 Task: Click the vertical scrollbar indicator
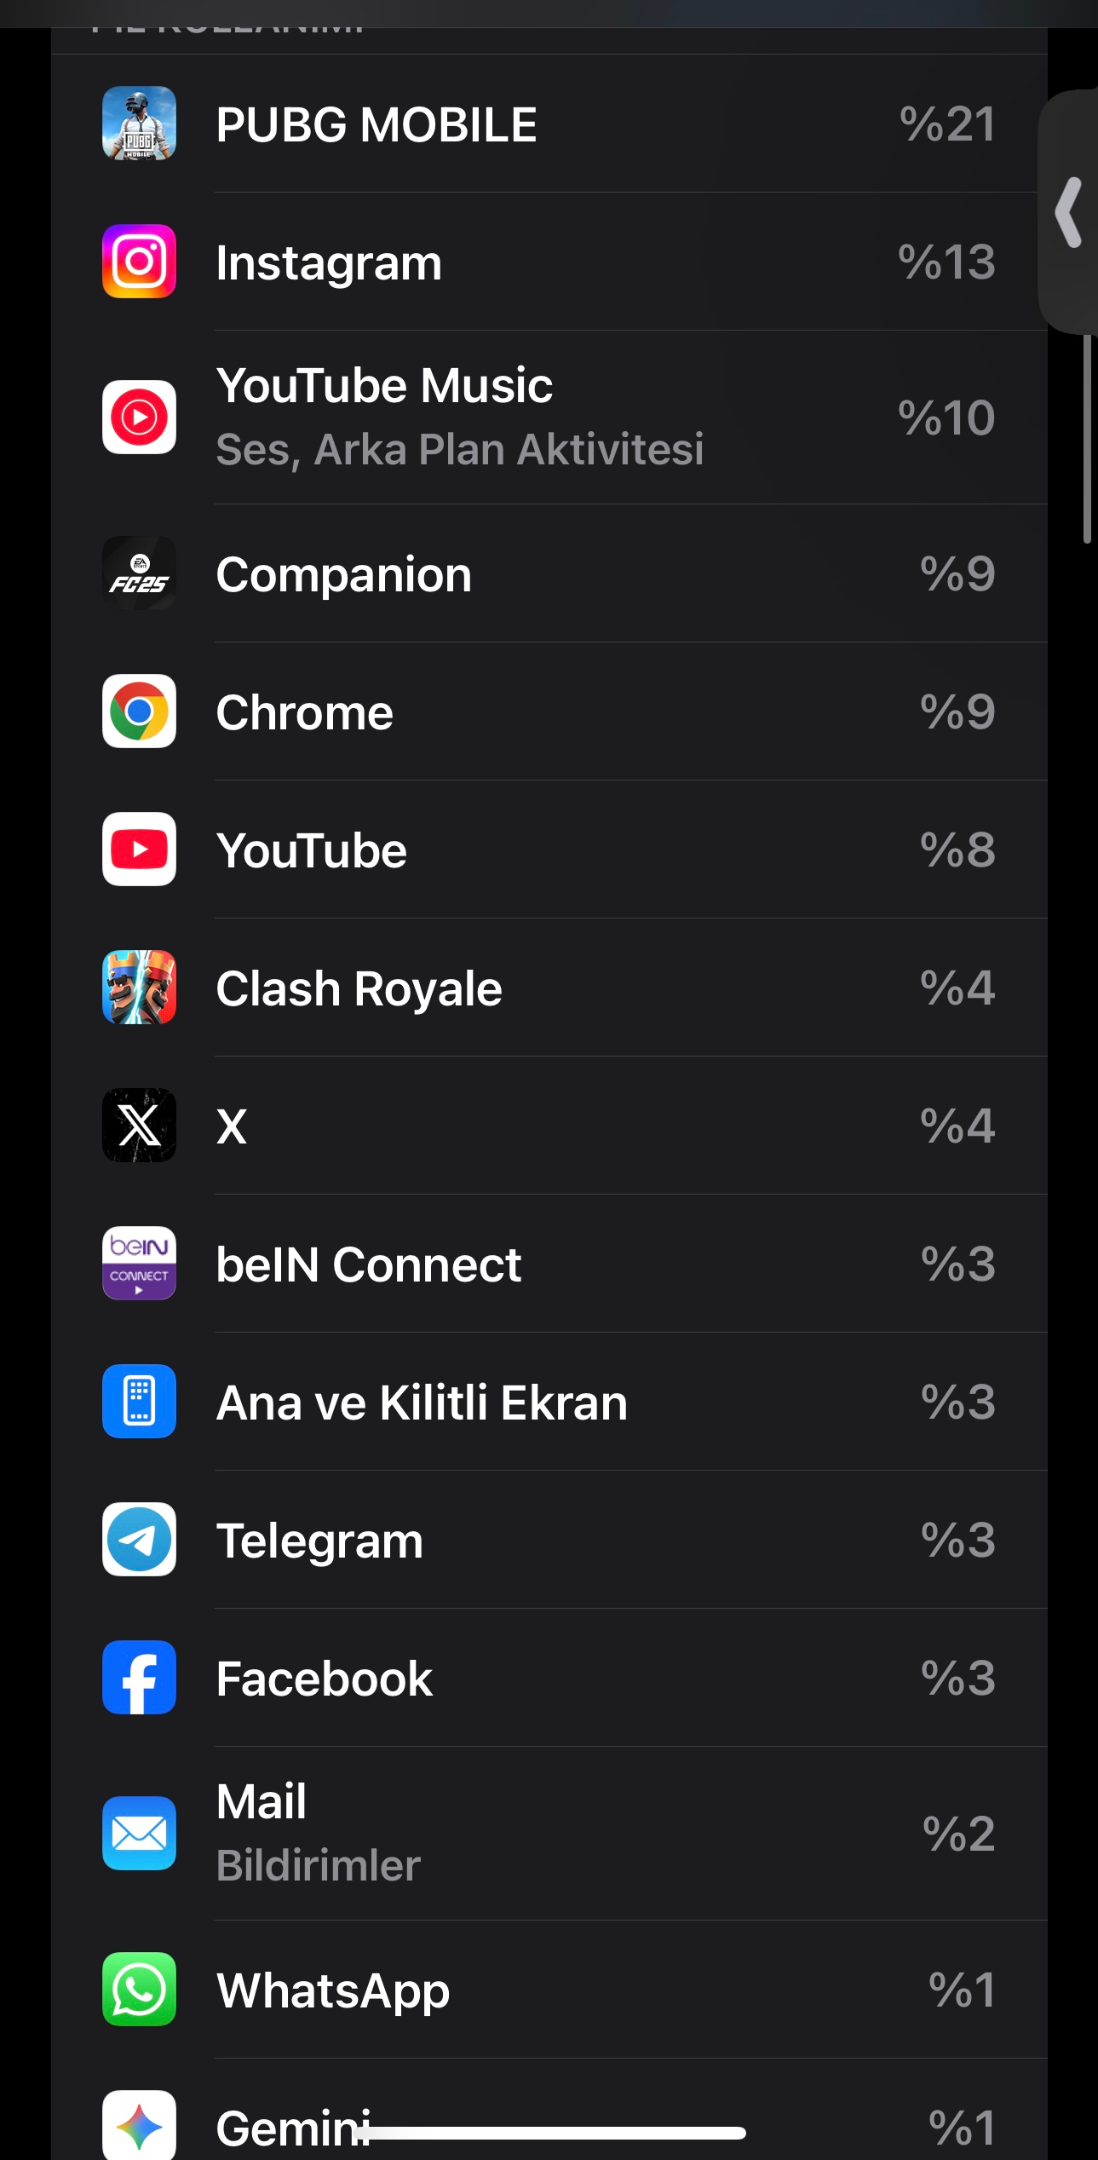click(x=1087, y=439)
